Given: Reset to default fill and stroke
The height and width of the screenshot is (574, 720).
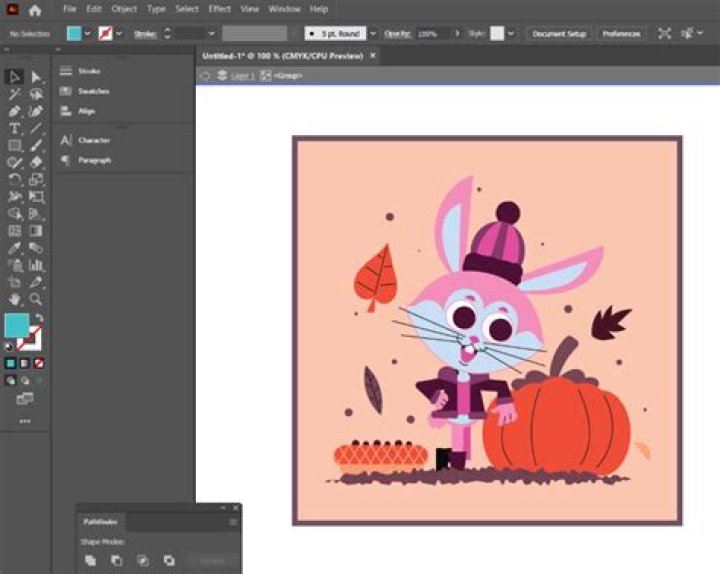Looking at the screenshot, I should [8, 346].
